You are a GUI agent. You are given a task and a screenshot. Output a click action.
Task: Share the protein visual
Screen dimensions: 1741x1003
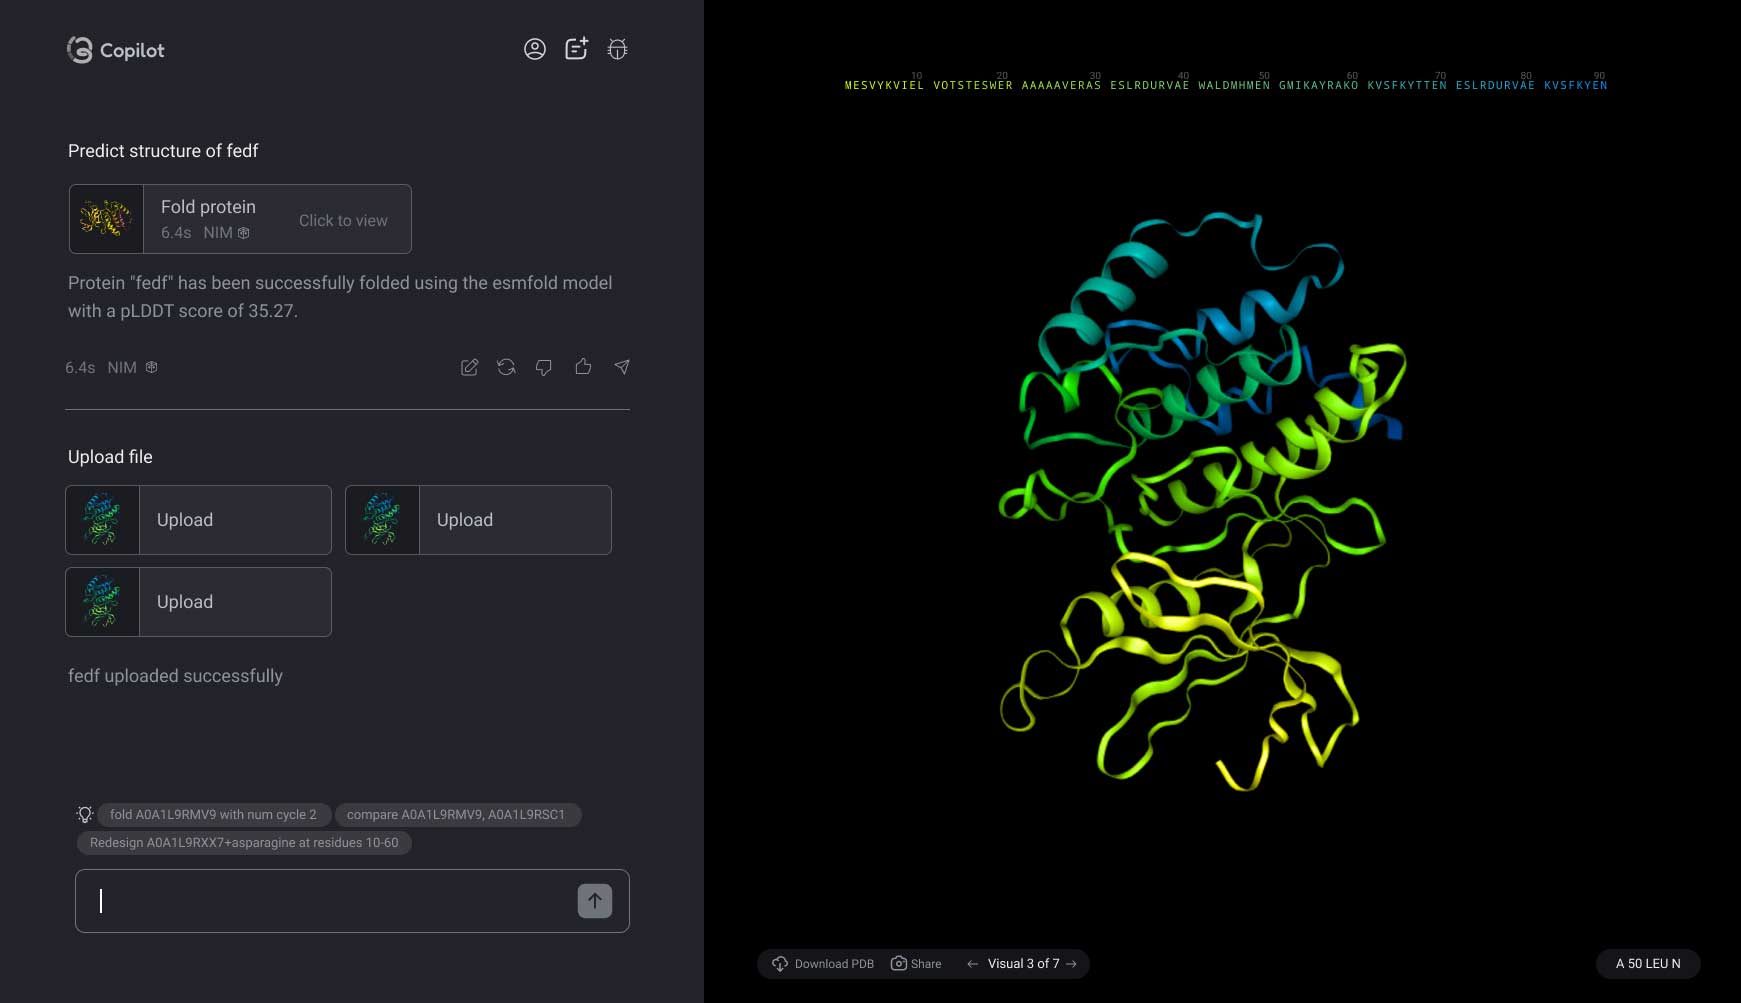click(916, 964)
